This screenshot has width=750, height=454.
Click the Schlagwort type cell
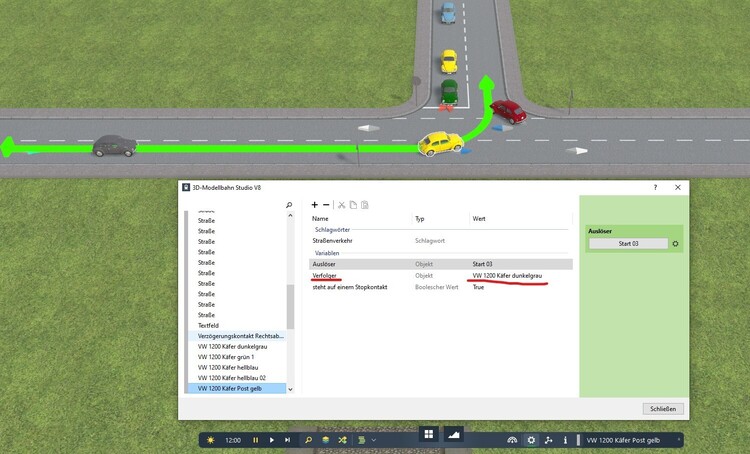[x=430, y=241]
